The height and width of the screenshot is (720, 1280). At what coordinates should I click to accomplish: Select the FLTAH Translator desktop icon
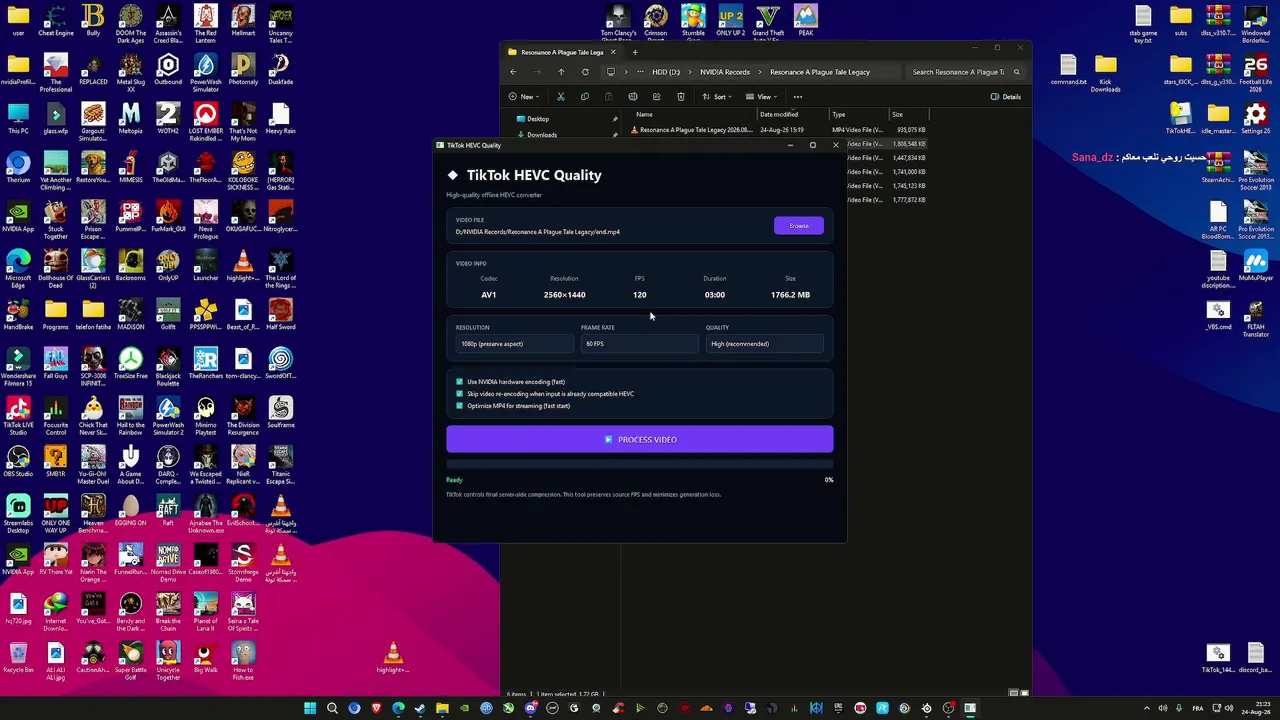pos(1256,318)
